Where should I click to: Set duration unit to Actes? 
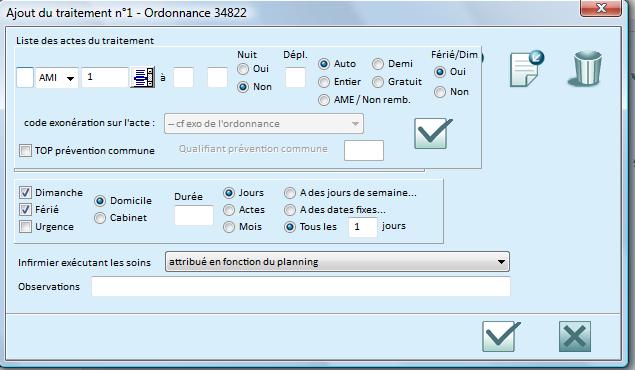click(229, 210)
